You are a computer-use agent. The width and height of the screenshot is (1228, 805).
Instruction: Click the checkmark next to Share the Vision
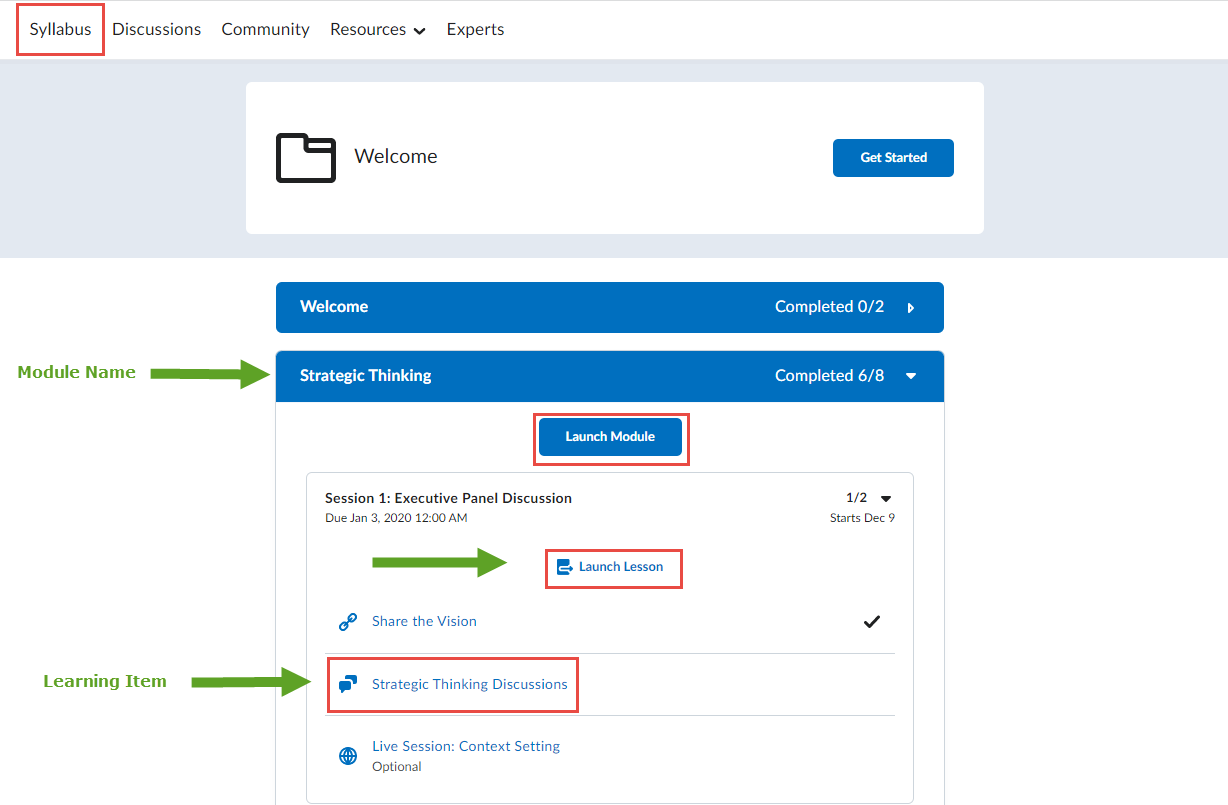click(872, 622)
